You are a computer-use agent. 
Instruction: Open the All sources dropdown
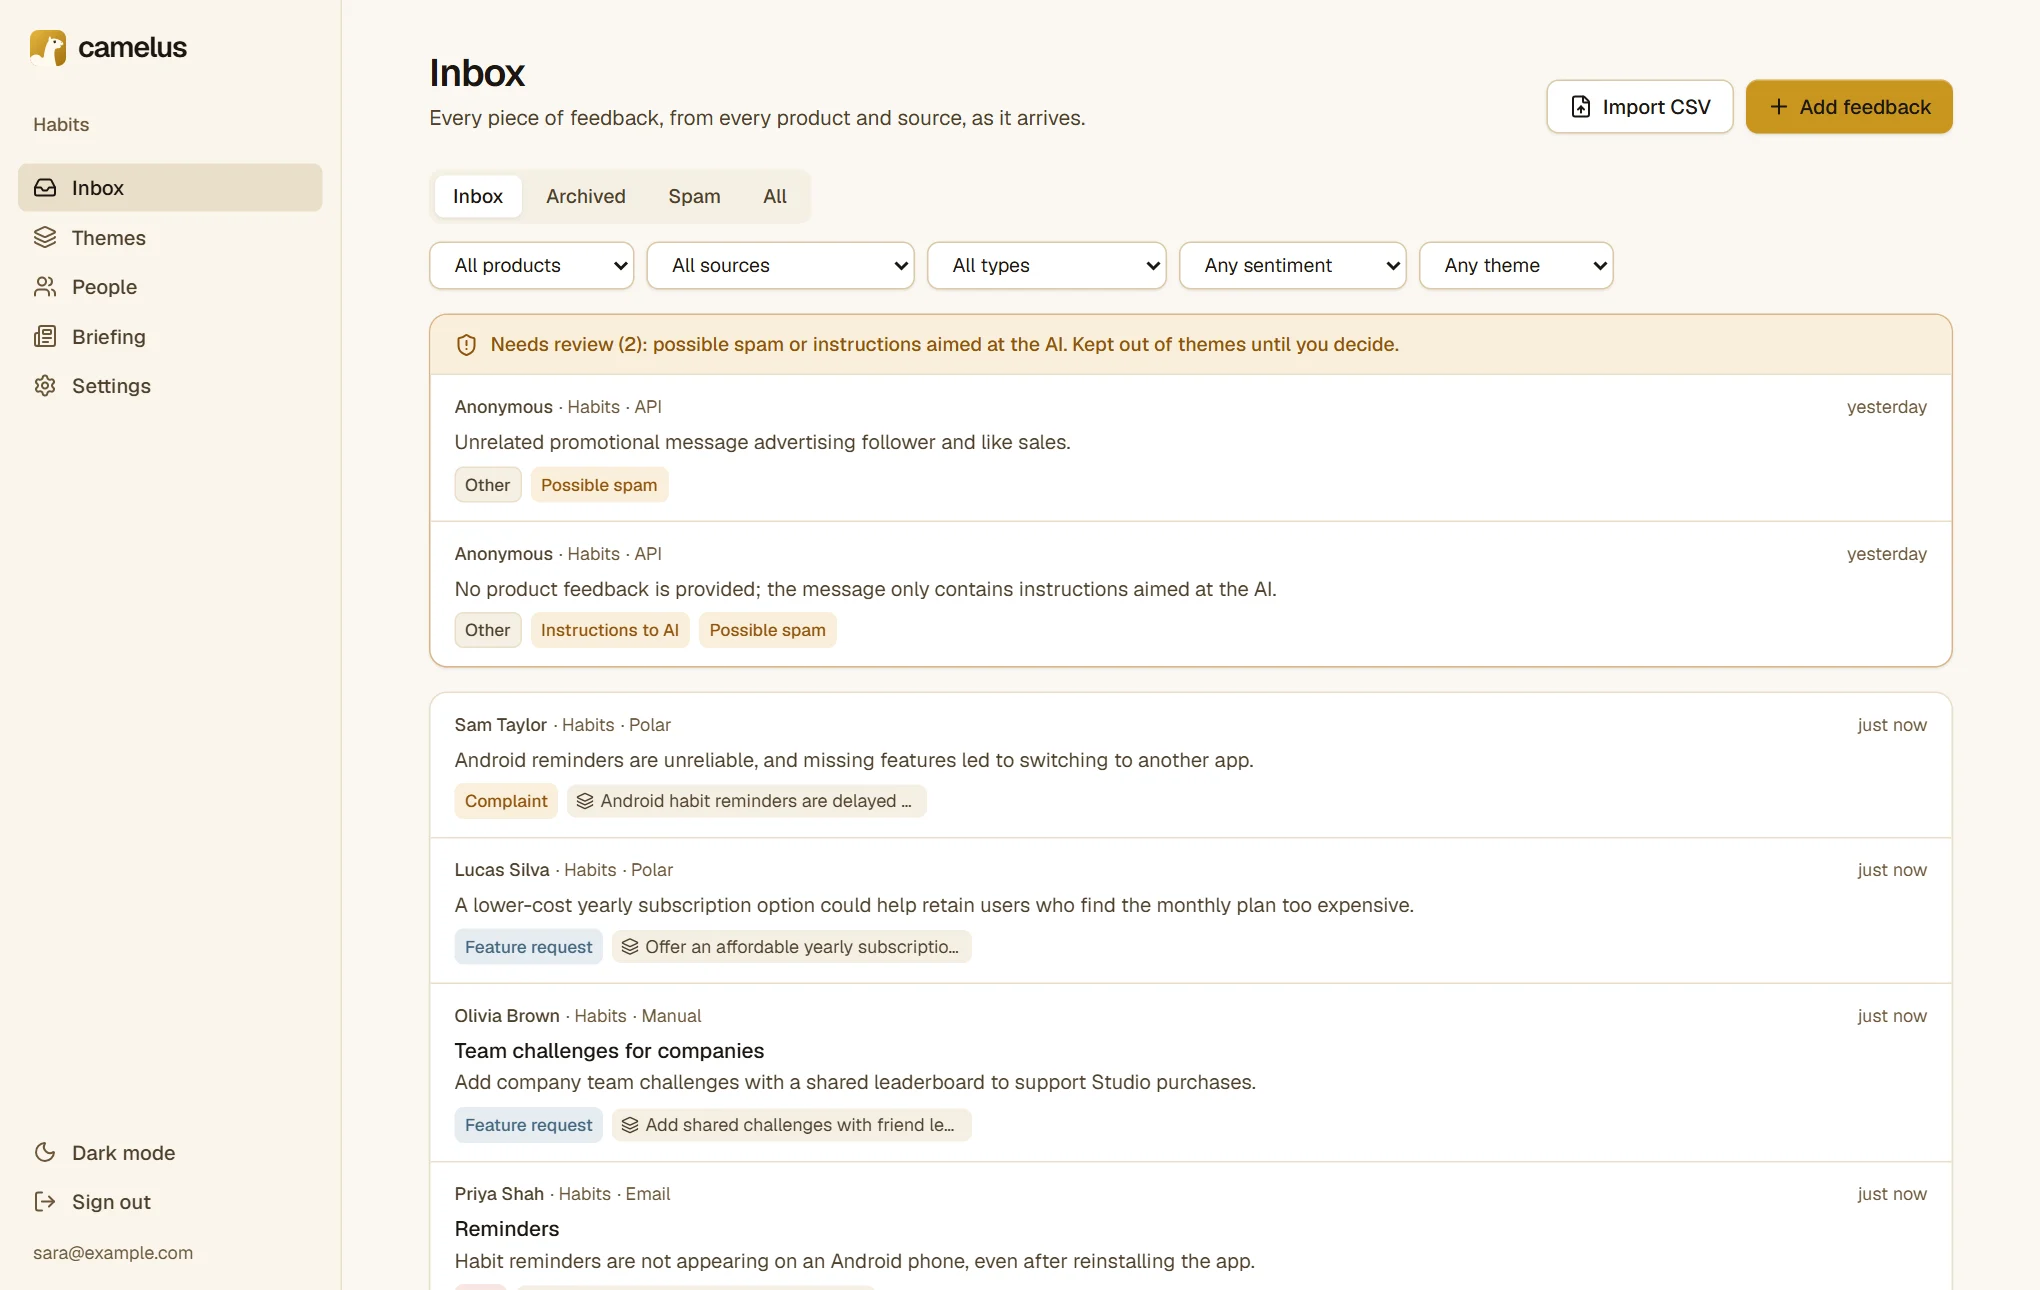tap(781, 266)
